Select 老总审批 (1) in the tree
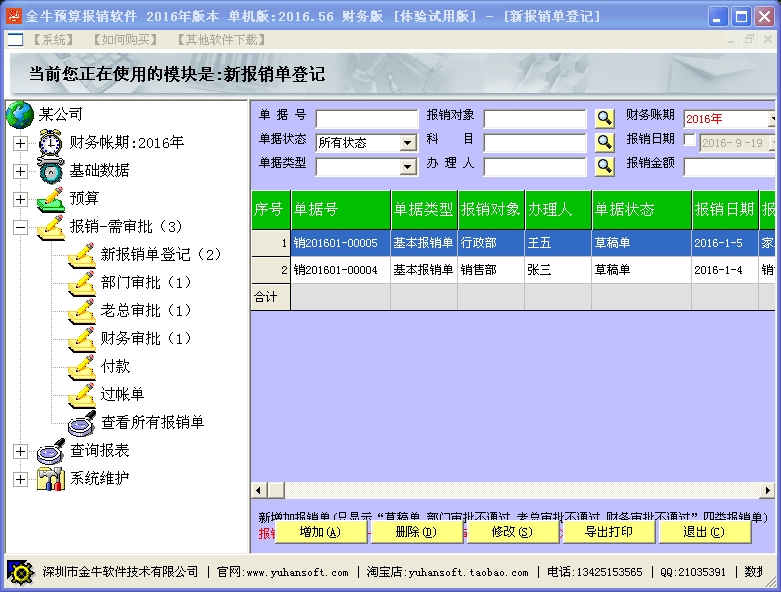The height and width of the screenshot is (592, 781). tap(145, 310)
